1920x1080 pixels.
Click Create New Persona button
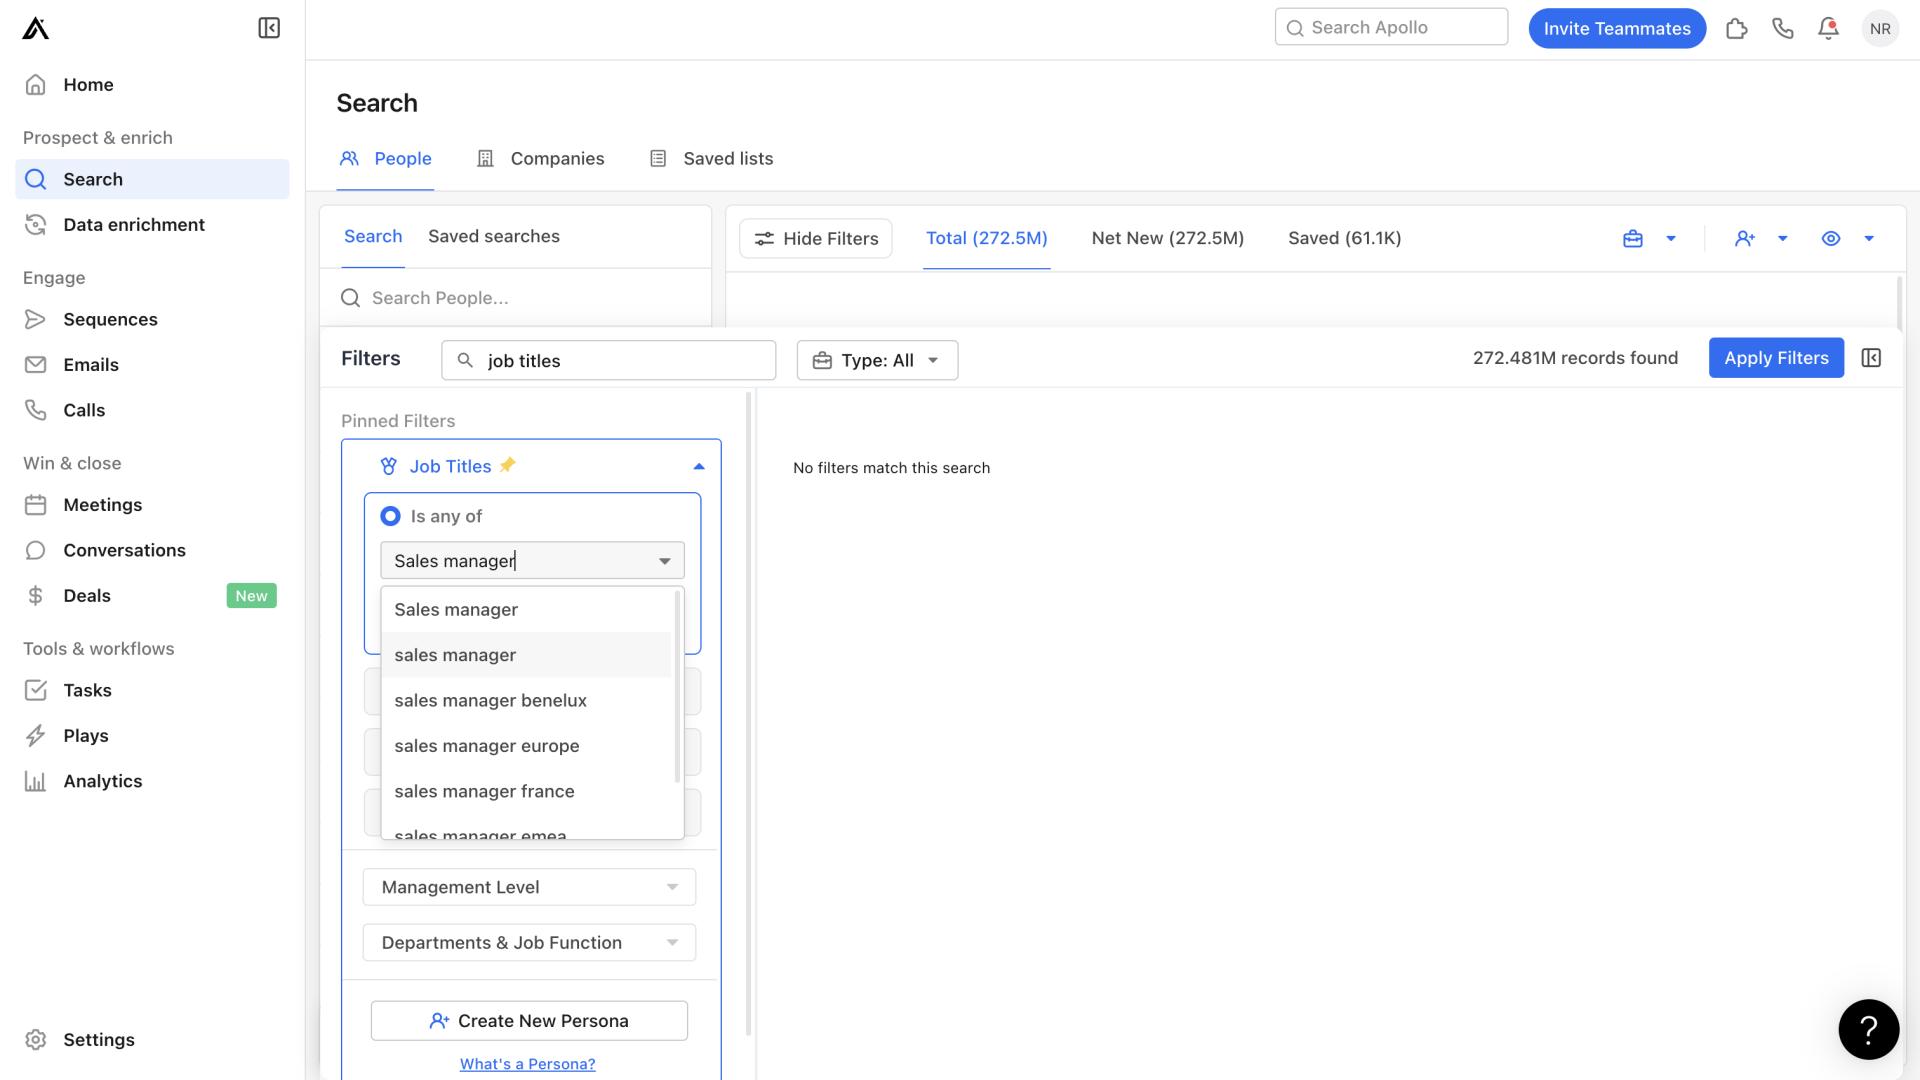[x=529, y=1021]
